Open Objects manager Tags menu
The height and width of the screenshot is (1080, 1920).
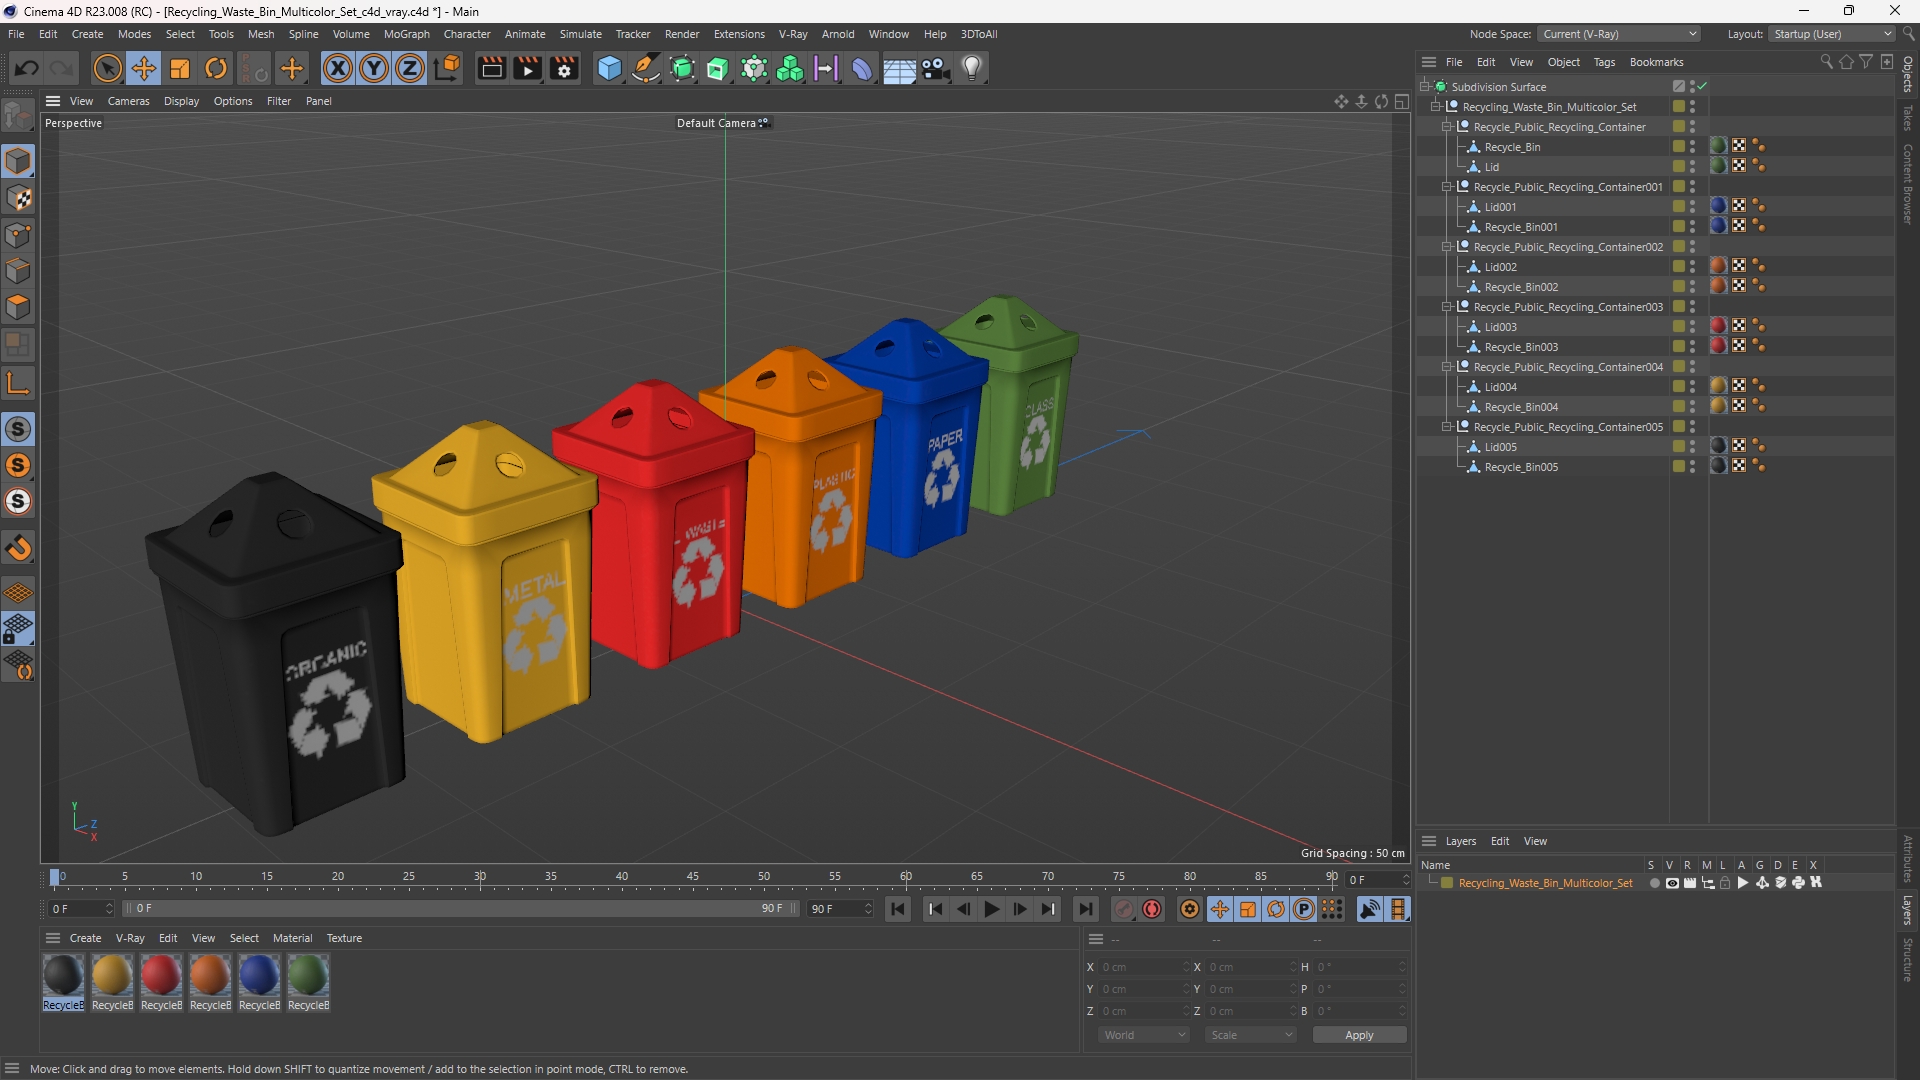tap(1604, 62)
